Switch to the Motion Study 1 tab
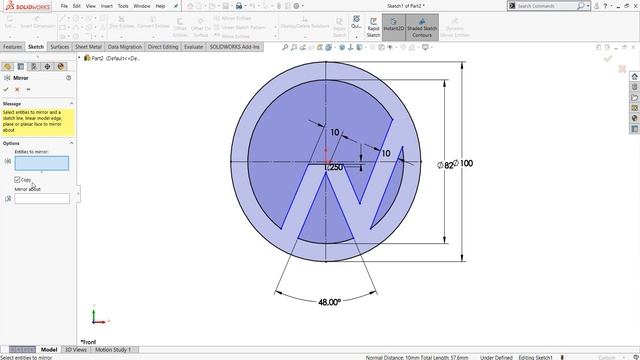The height and width of the screenshot is (360, 640). 113,350
